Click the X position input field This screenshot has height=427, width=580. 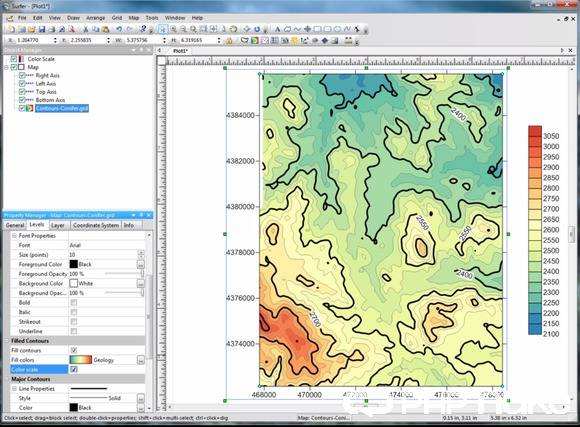(x=34, y=40)
